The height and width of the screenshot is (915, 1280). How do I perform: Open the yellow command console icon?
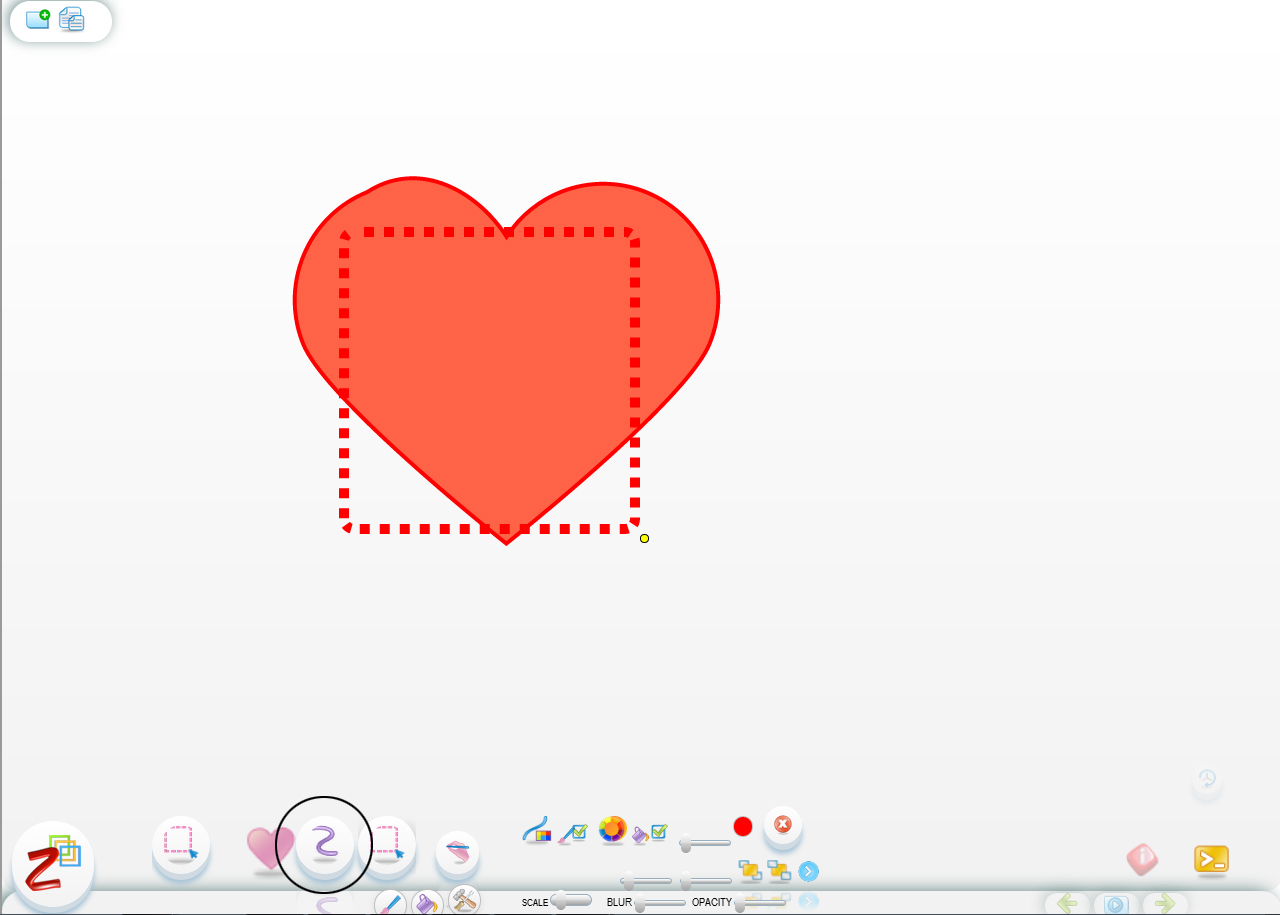(x=1210, y=859)
